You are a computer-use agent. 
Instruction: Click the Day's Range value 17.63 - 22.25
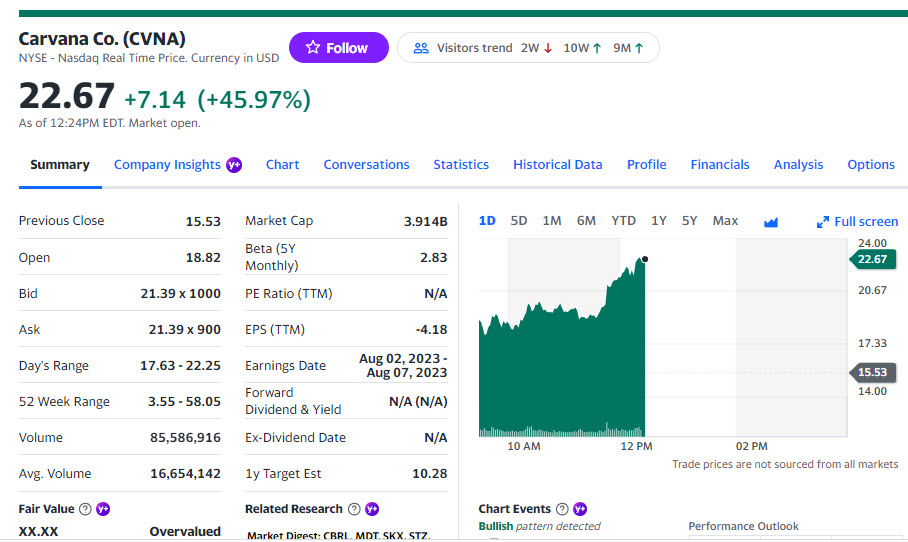(x=180, y=365)
